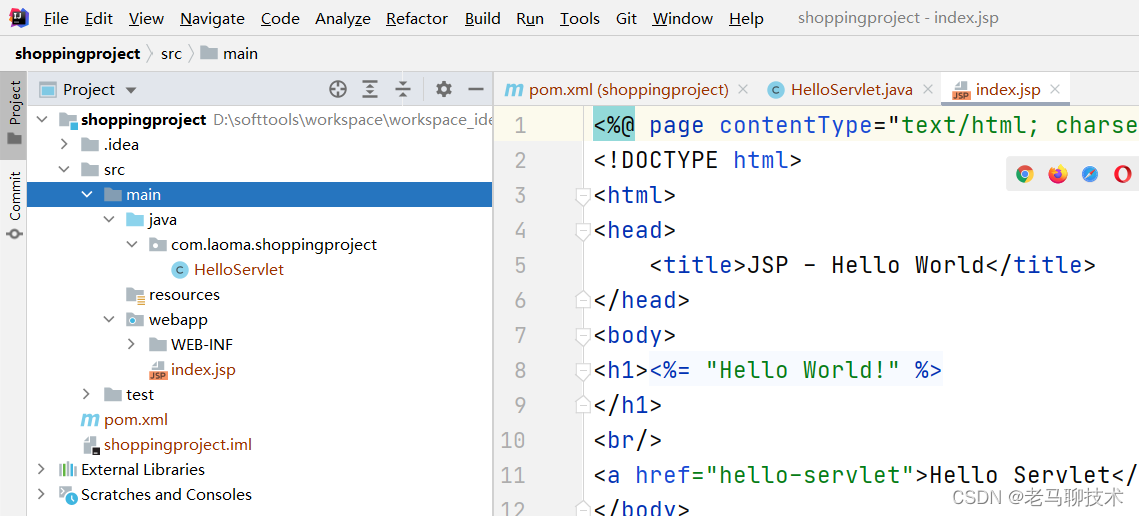This screenshot has height=516, width=1139.
Task: Open the Analyze menu
Action: (343, 19)
